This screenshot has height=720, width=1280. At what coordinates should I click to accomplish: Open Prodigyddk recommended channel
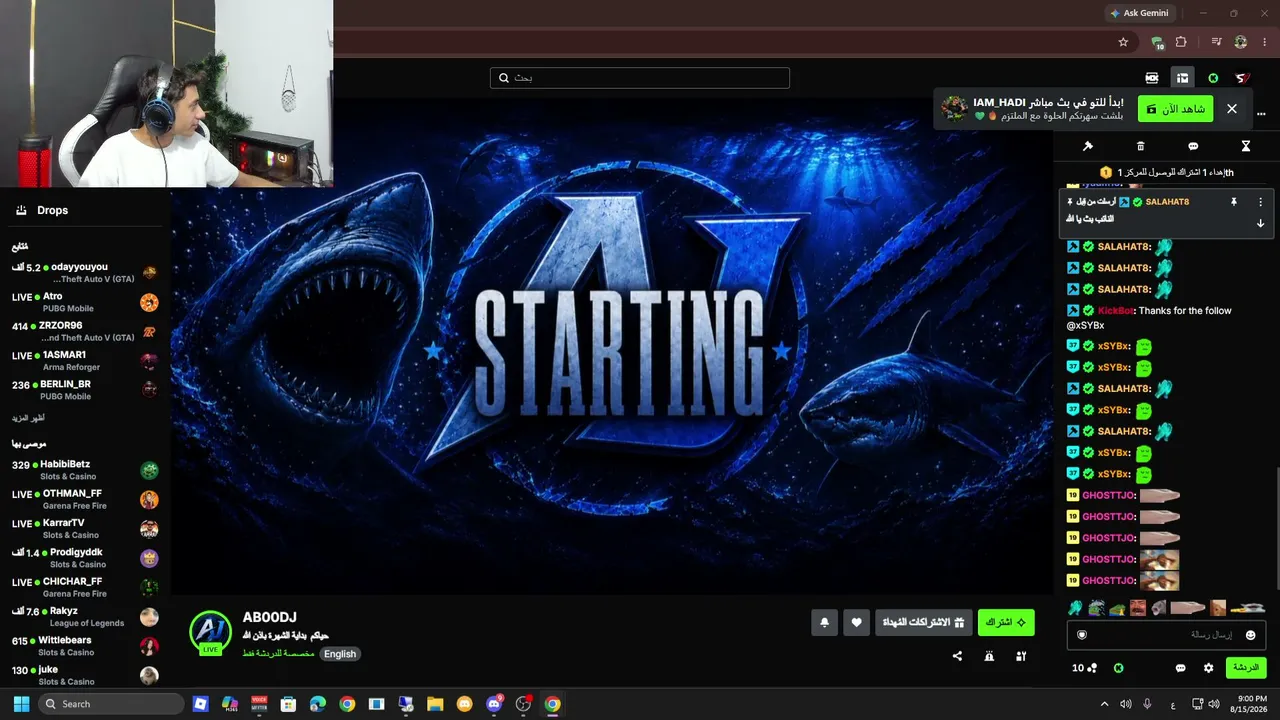(x=84, y=558)
